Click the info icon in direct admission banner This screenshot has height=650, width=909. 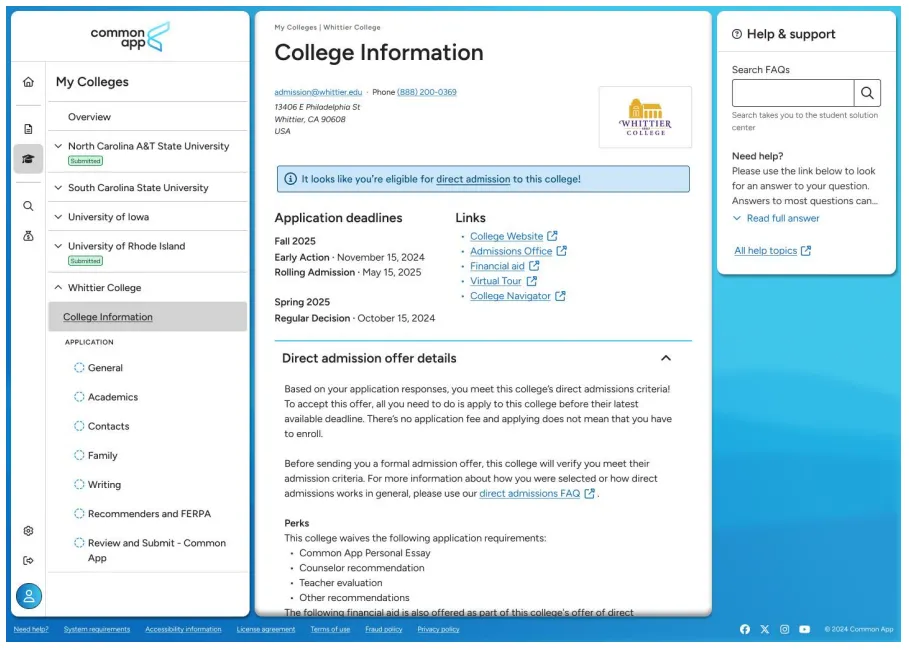(x=290, y=179)
